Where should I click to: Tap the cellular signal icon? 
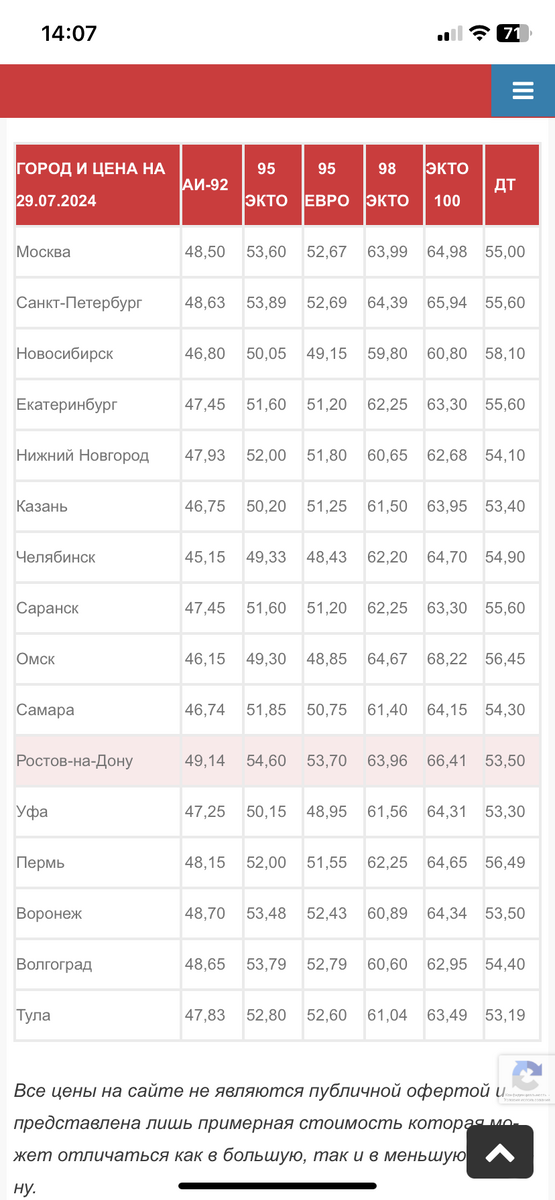(449, 34)
